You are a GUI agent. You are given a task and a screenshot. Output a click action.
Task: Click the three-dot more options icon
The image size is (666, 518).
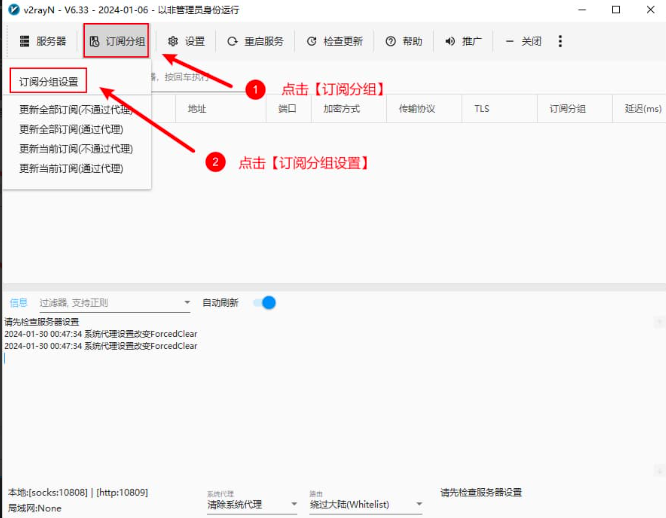(x=560, y=41)
